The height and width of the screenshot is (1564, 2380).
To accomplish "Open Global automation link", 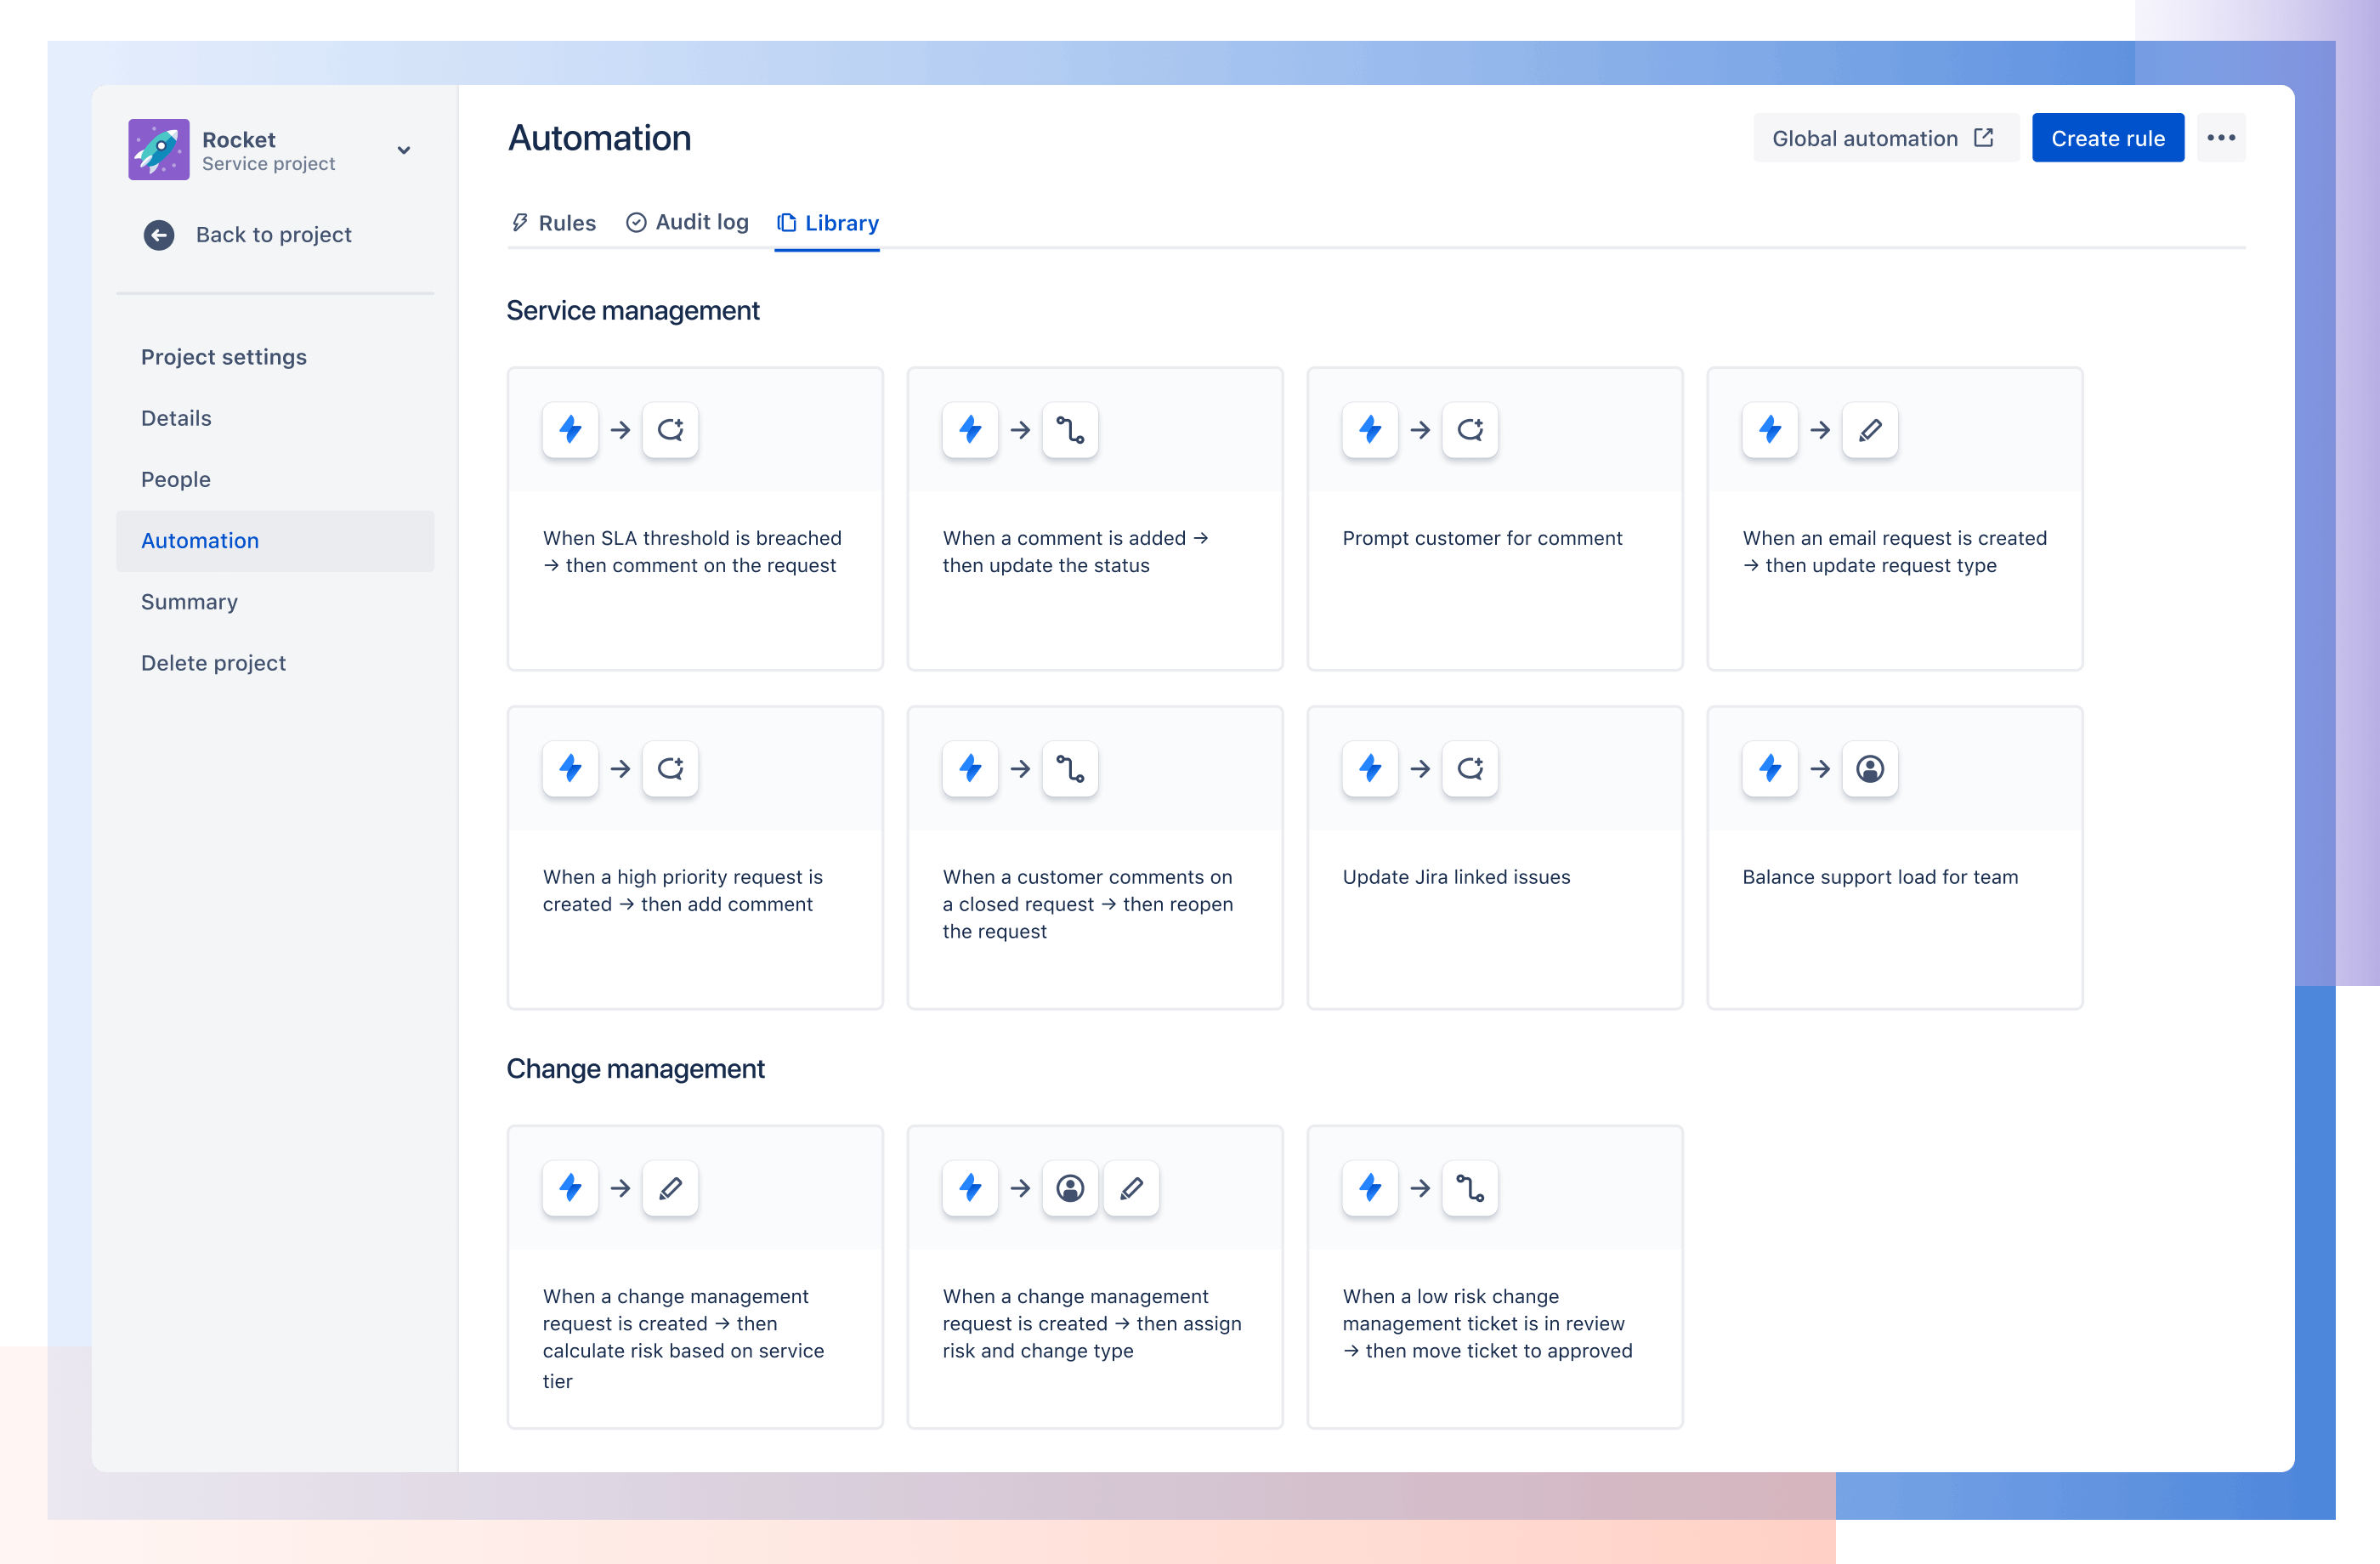I will point(1884,138).
